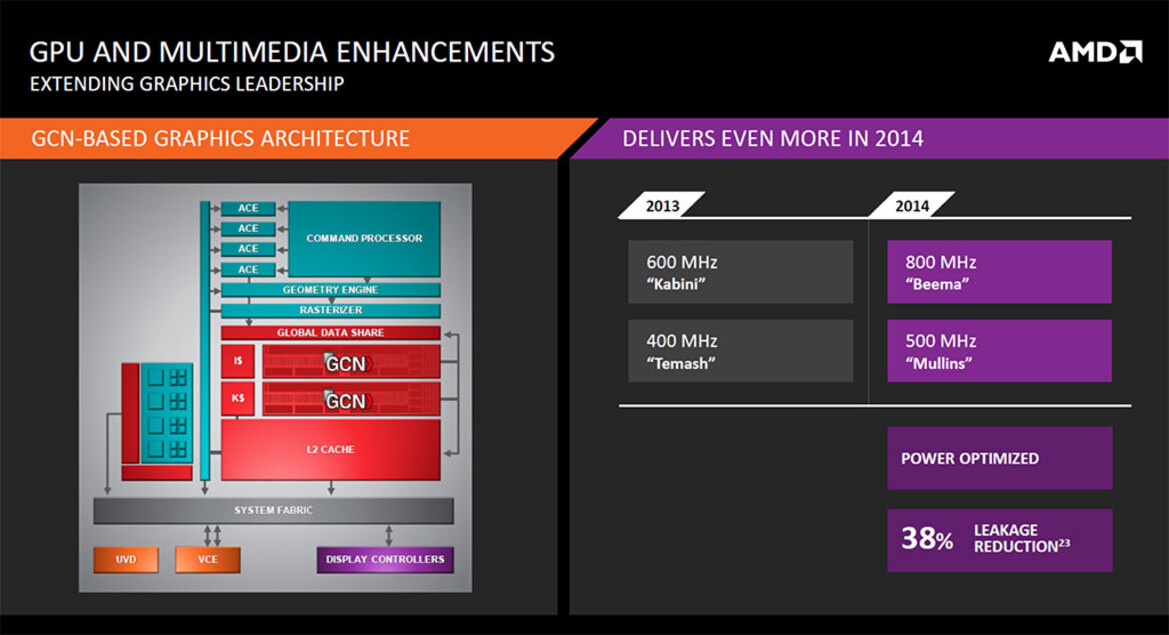
Task: Click the teal grid block left of diagram
Action: (167, 413)
